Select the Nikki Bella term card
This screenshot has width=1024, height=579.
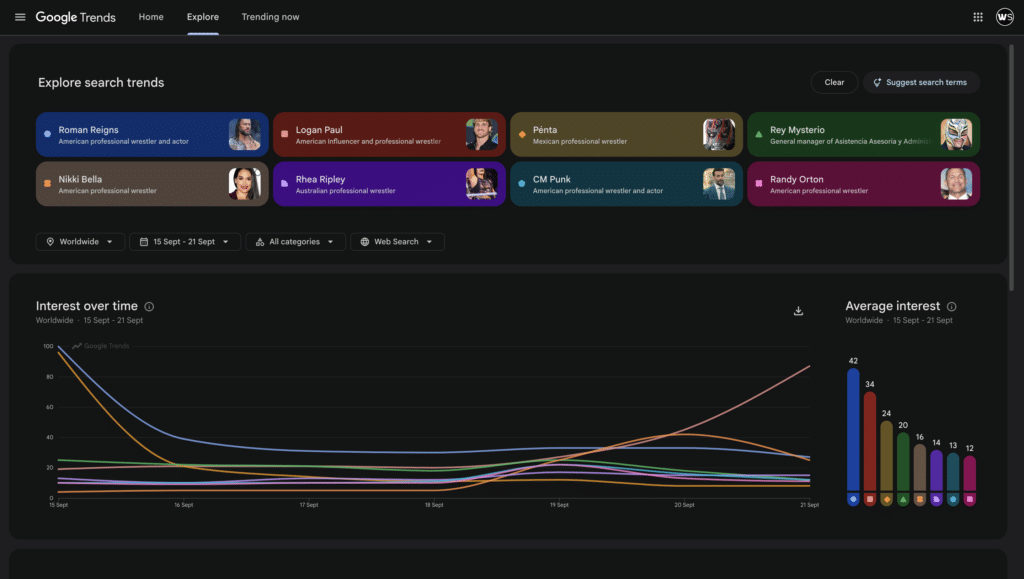152,184
